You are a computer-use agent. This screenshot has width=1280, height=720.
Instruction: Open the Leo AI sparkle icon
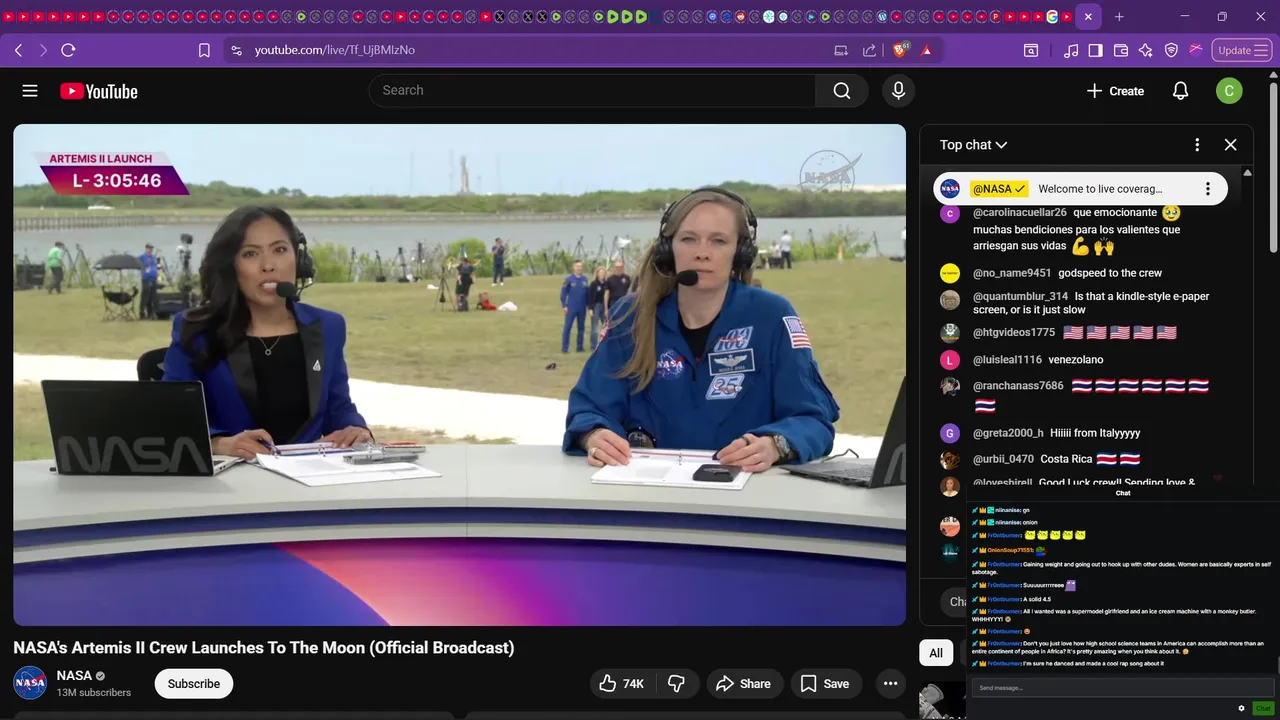1146,50
